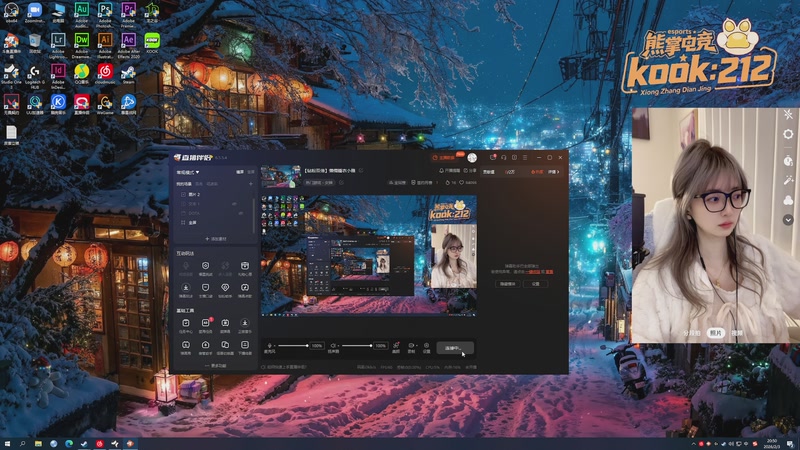The image size is (800, 450).
Task: Select the first image source in list
Action: point(214,194)
